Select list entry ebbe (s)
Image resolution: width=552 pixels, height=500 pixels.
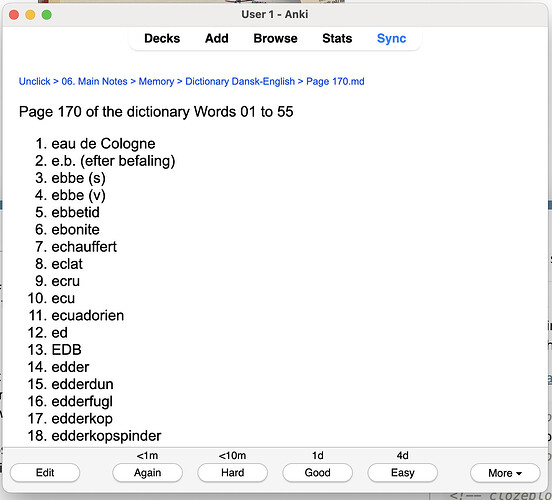tap(79, 178)
